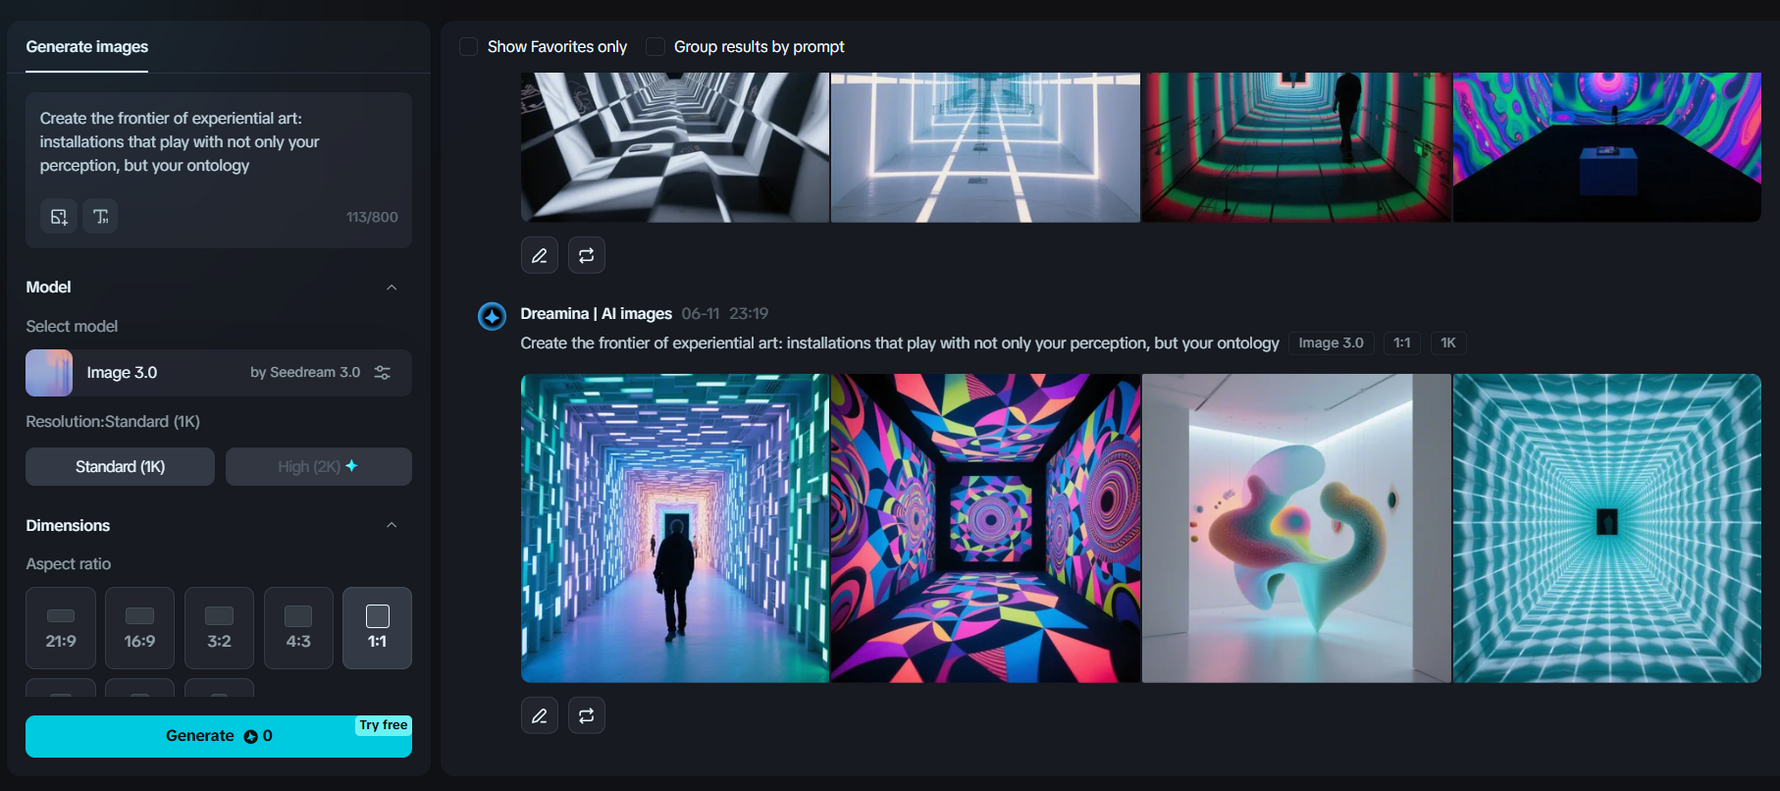
Task: Click the Resolution:Standard (1K) label
Action: tap(113, 422)
